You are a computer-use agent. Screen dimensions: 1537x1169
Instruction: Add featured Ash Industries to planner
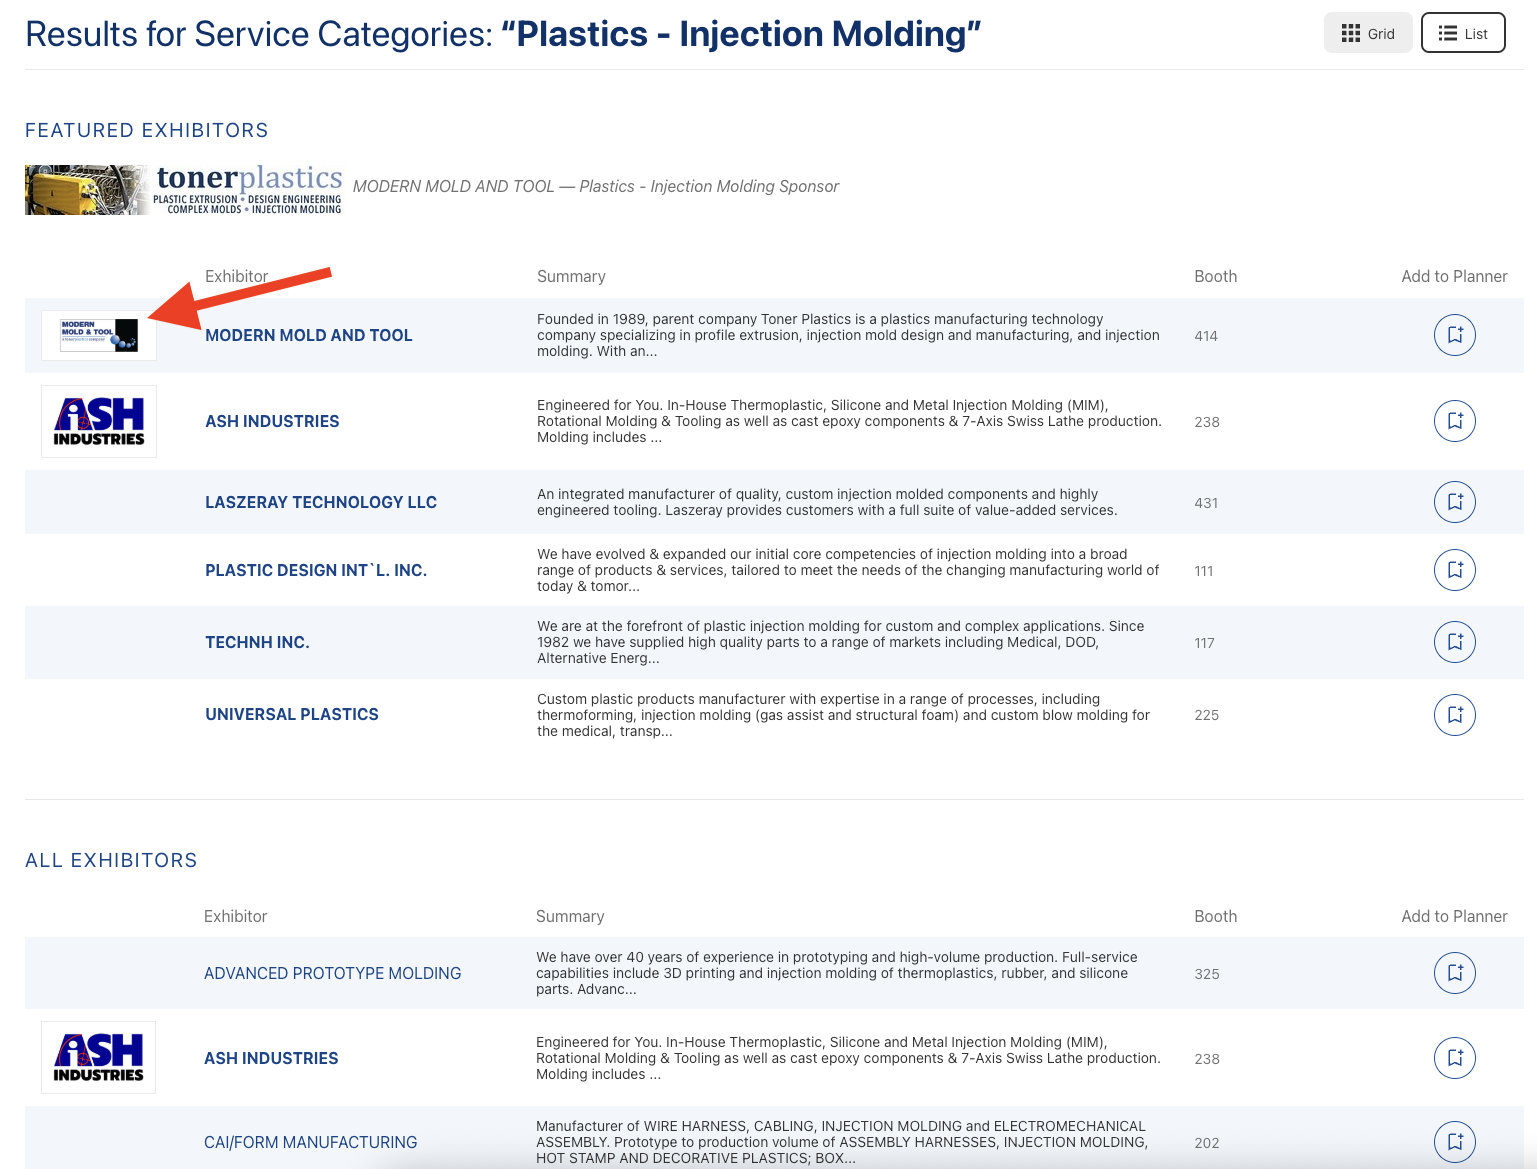(x=1454, y=421)
